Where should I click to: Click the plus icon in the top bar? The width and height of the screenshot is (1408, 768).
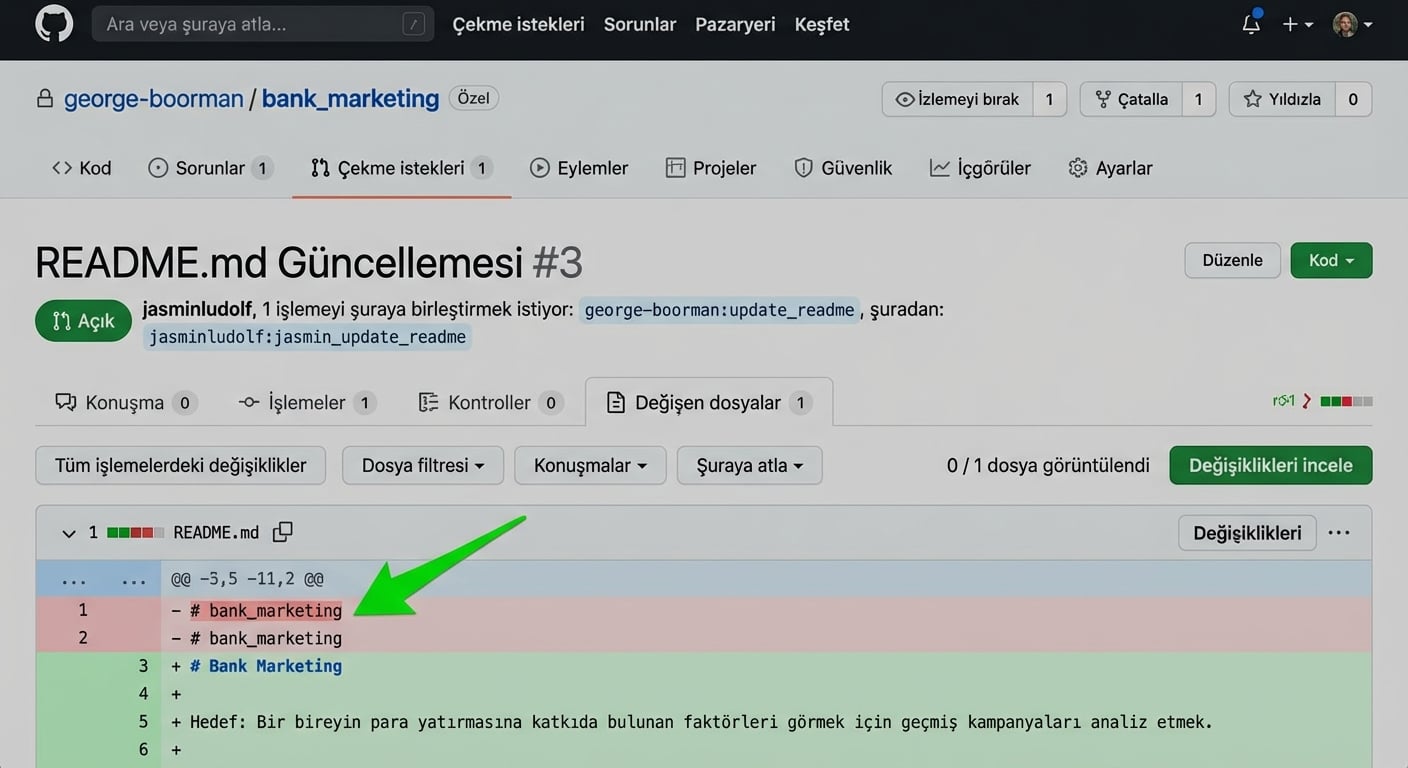pos(1291,25)
